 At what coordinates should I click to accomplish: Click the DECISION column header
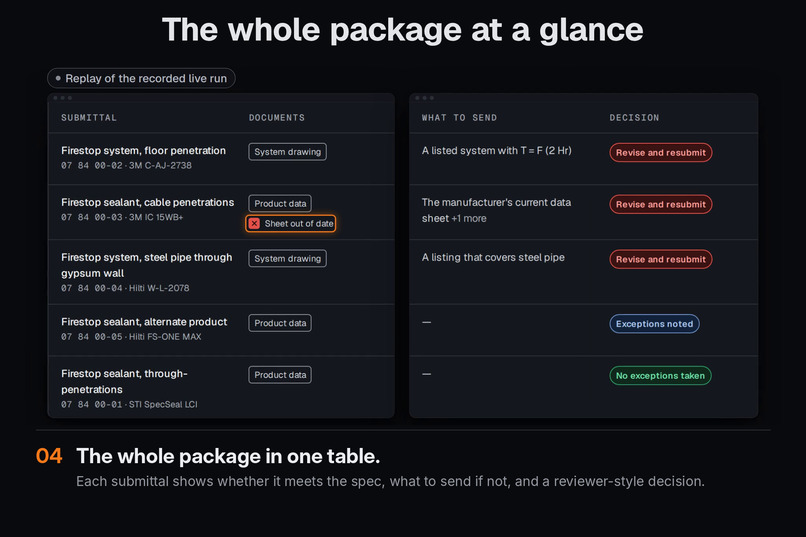pyautogui.click(x=634, y=118)
